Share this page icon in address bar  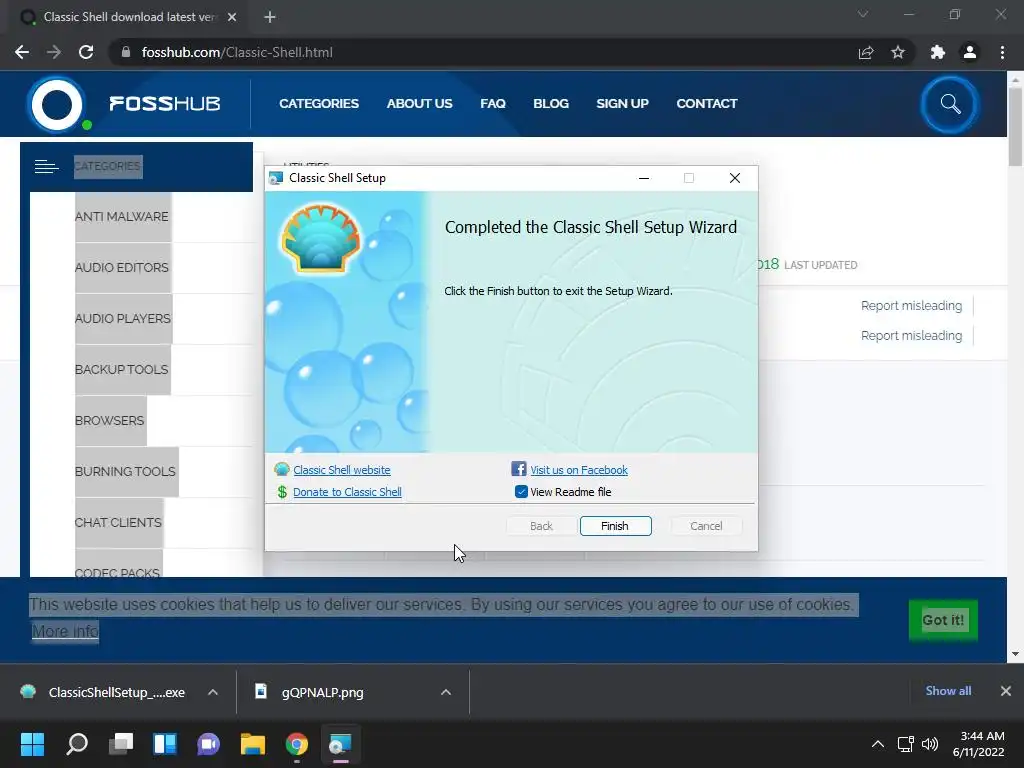(866, 52)
